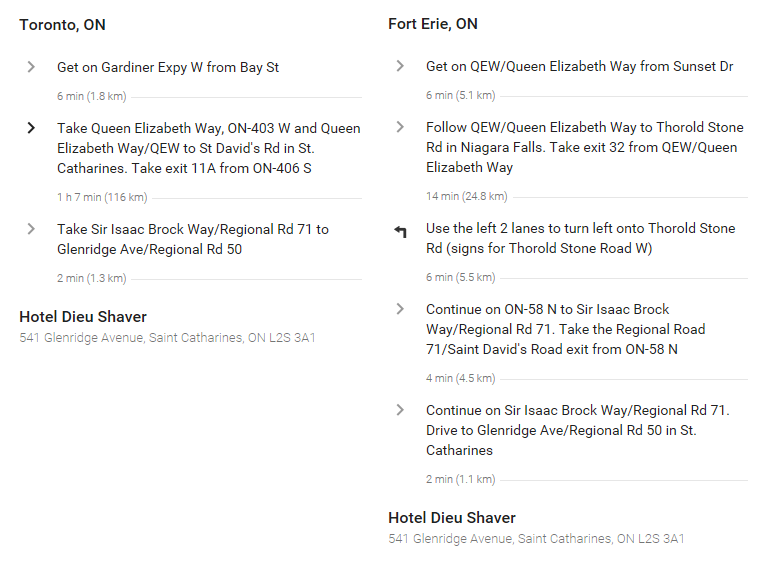
Task: Expand the bold chevron beside Take Queen Elizabeth Way
Action: click(31, 128)
